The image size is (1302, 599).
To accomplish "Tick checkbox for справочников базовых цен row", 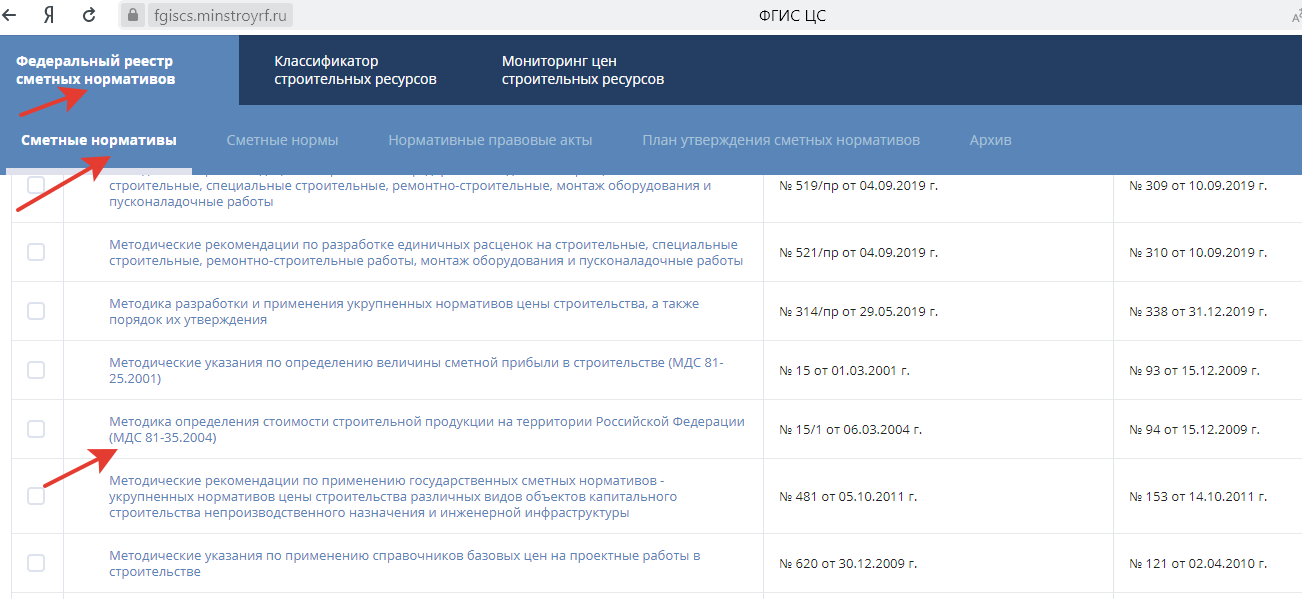I will [36, 563].
